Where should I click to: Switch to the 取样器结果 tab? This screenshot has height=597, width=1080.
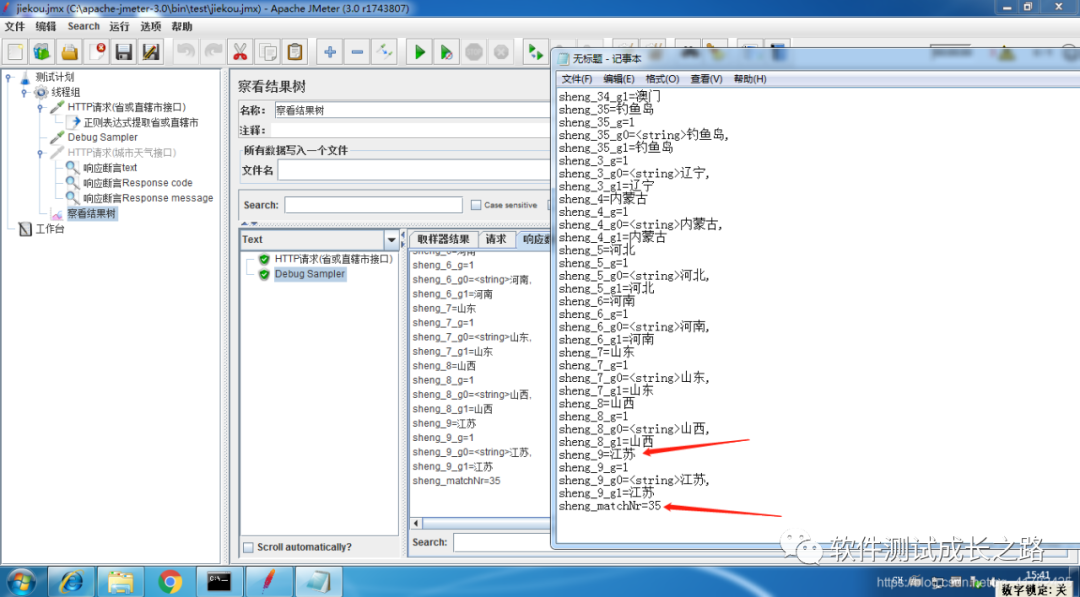(443, 239)
